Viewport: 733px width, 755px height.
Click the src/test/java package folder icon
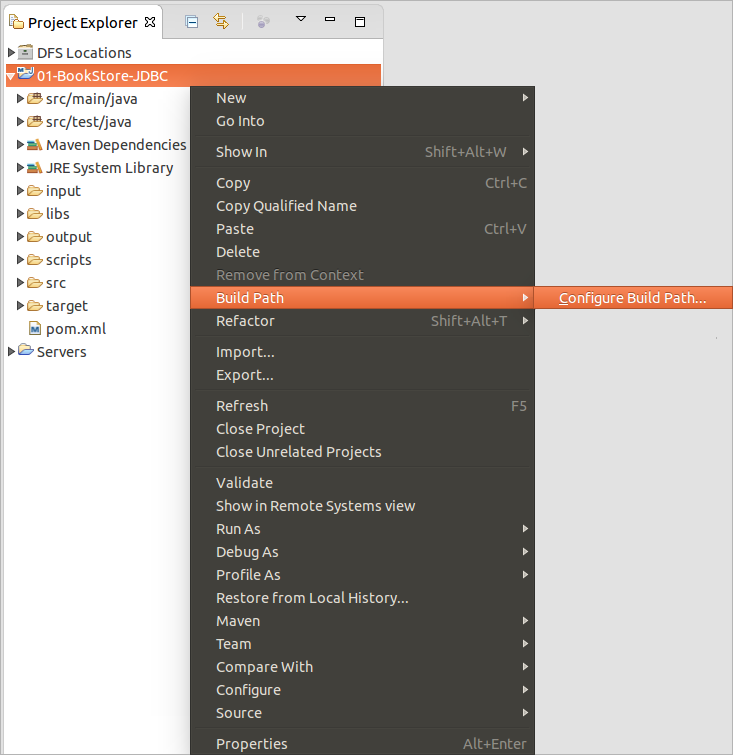[x=35, y=121]
